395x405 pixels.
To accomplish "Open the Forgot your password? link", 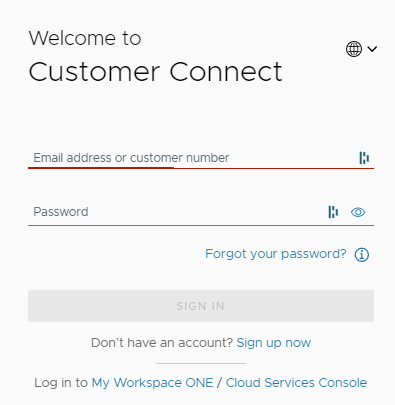I will tap(276, 254).
